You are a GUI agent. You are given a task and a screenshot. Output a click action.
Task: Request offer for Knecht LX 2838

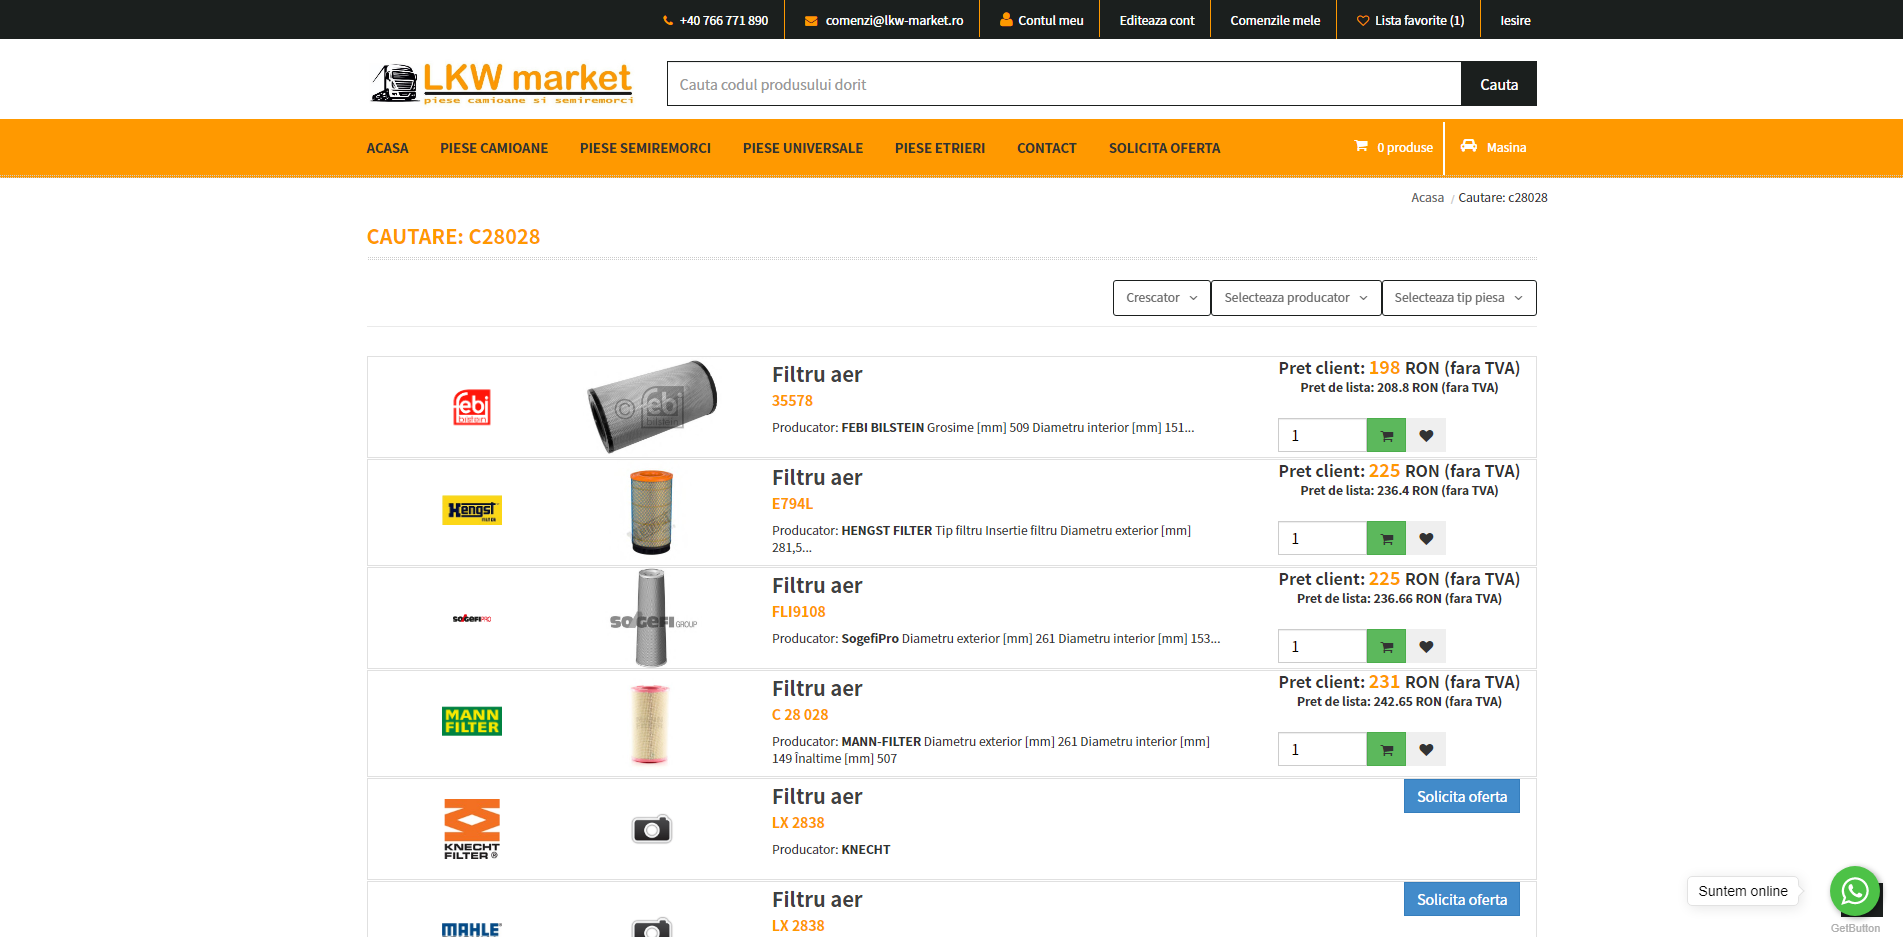coord(1462,796)
